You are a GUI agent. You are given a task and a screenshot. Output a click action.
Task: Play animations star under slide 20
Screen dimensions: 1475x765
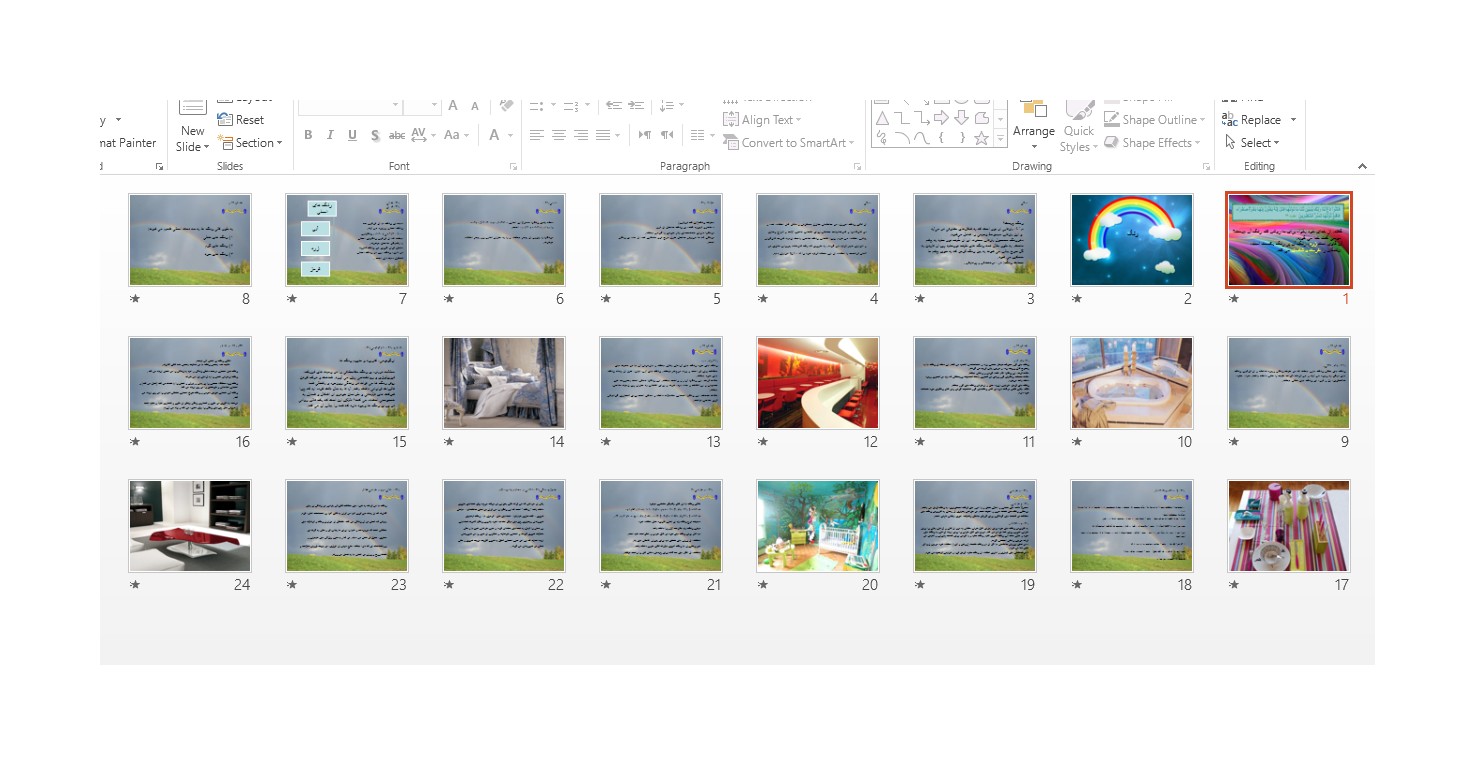point(763,585)
